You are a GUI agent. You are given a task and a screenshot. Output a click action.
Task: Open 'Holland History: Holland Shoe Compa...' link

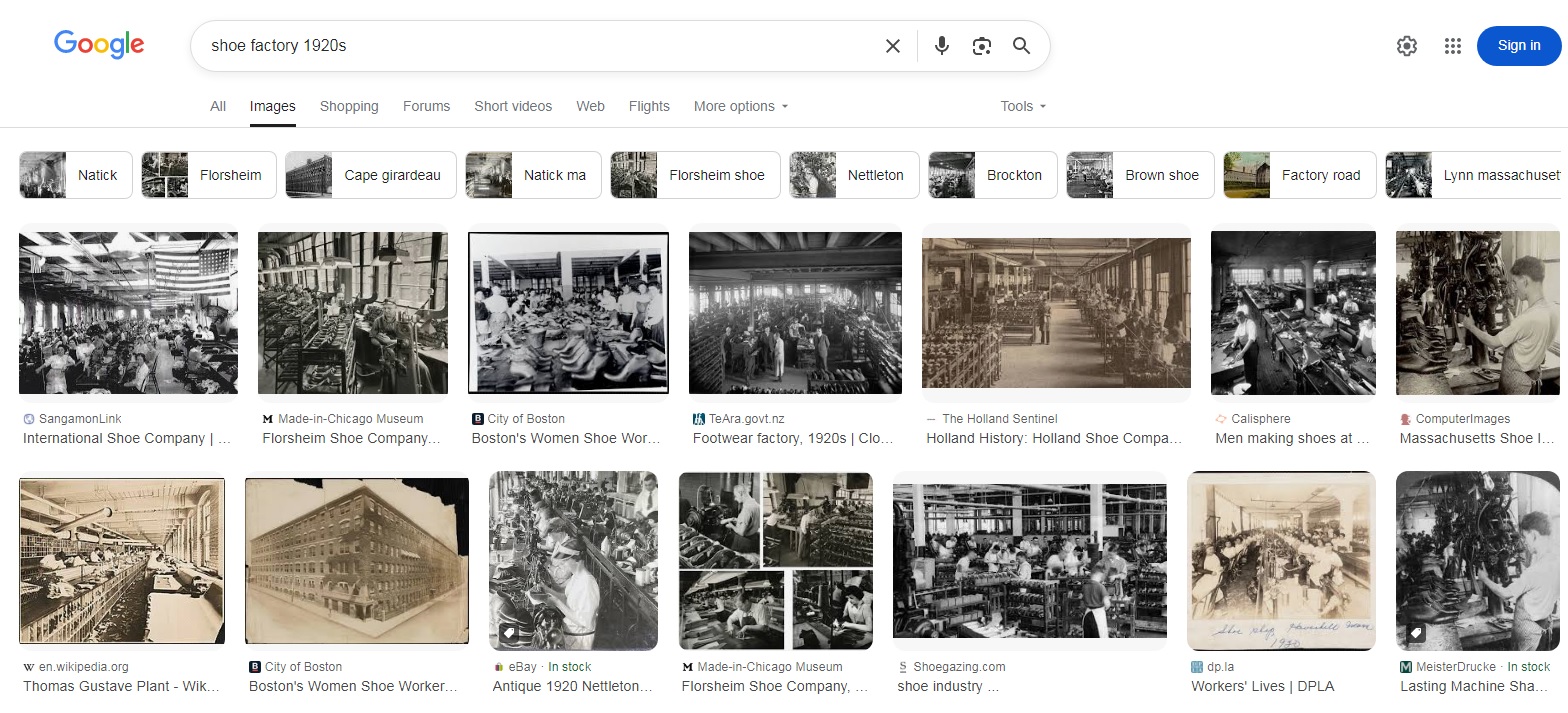click(1054, 438)
